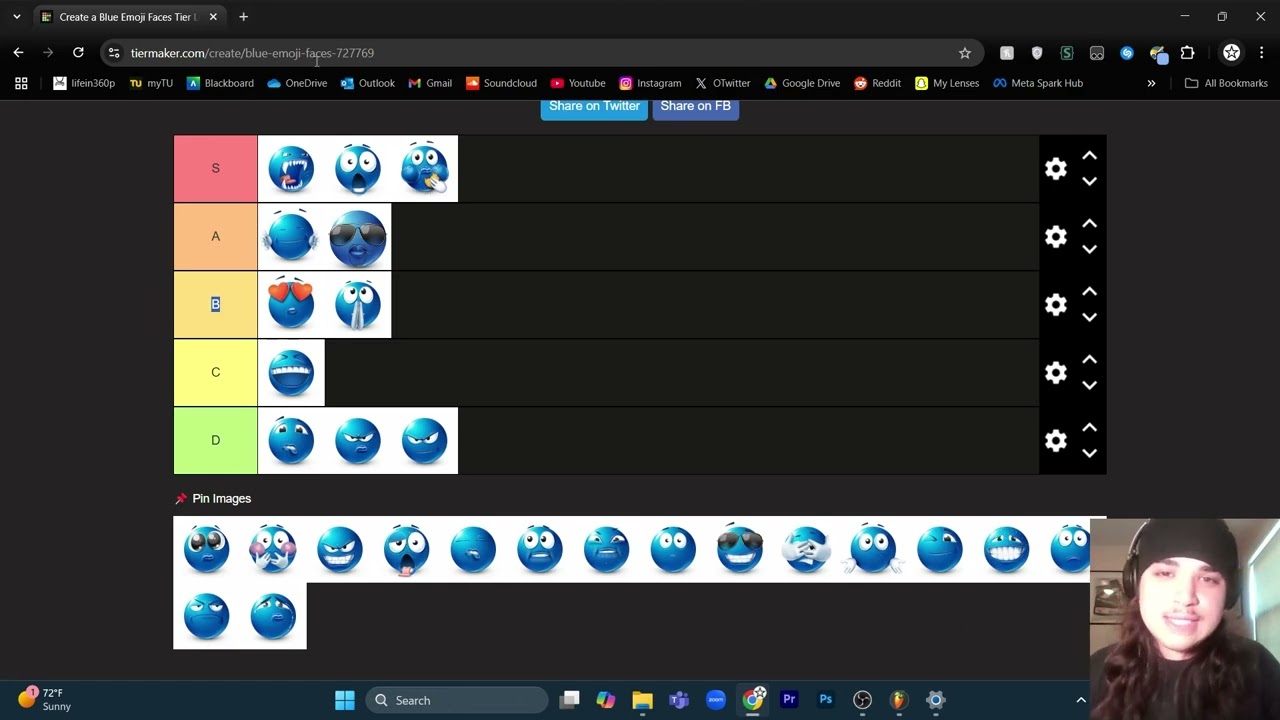
Task: Expand hidden bookmarks chevron
Action: [x=1151, y=83]
